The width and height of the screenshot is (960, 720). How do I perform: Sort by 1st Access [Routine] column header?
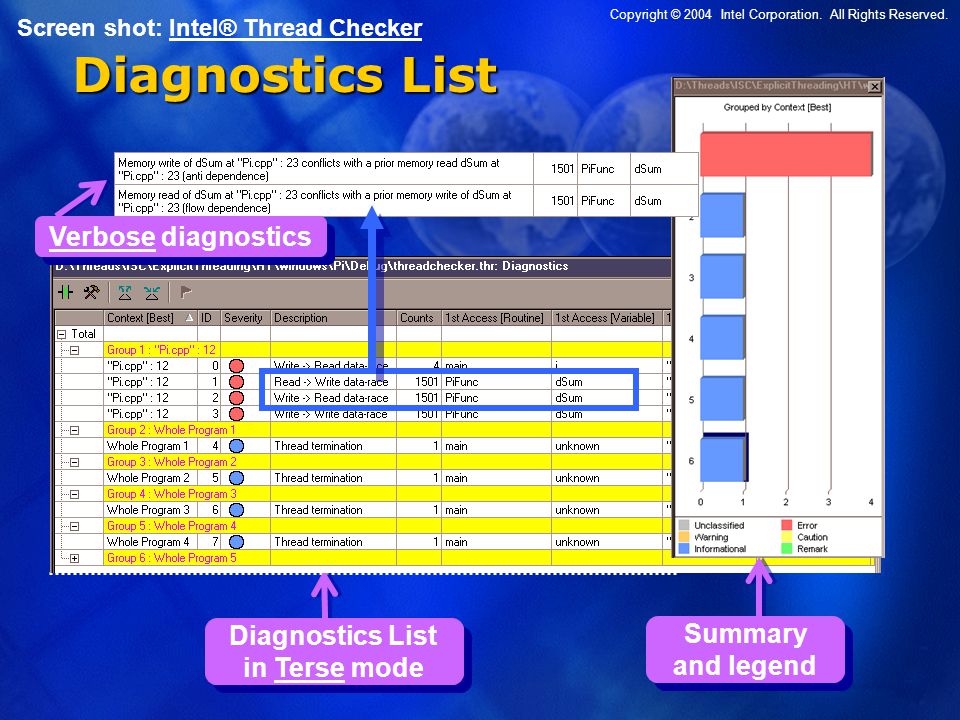(x=496, y=318)
